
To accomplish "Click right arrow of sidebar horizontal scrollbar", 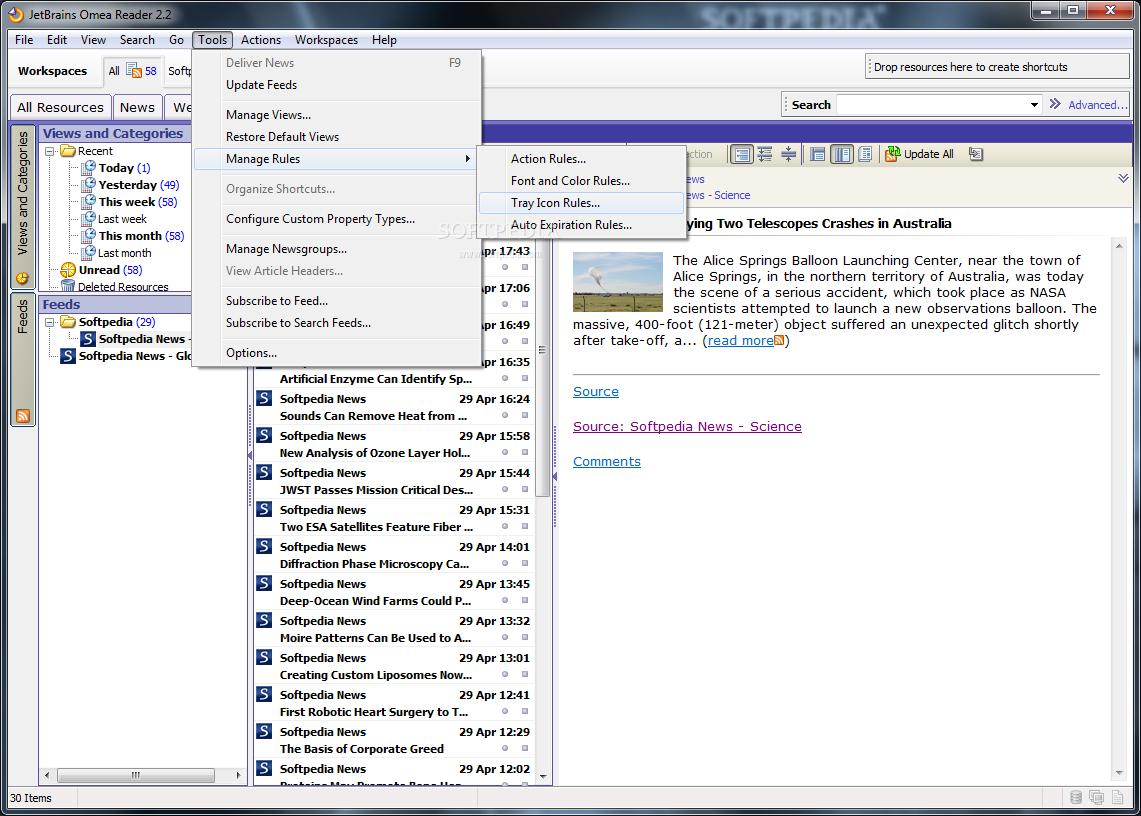I will [238, 775].
